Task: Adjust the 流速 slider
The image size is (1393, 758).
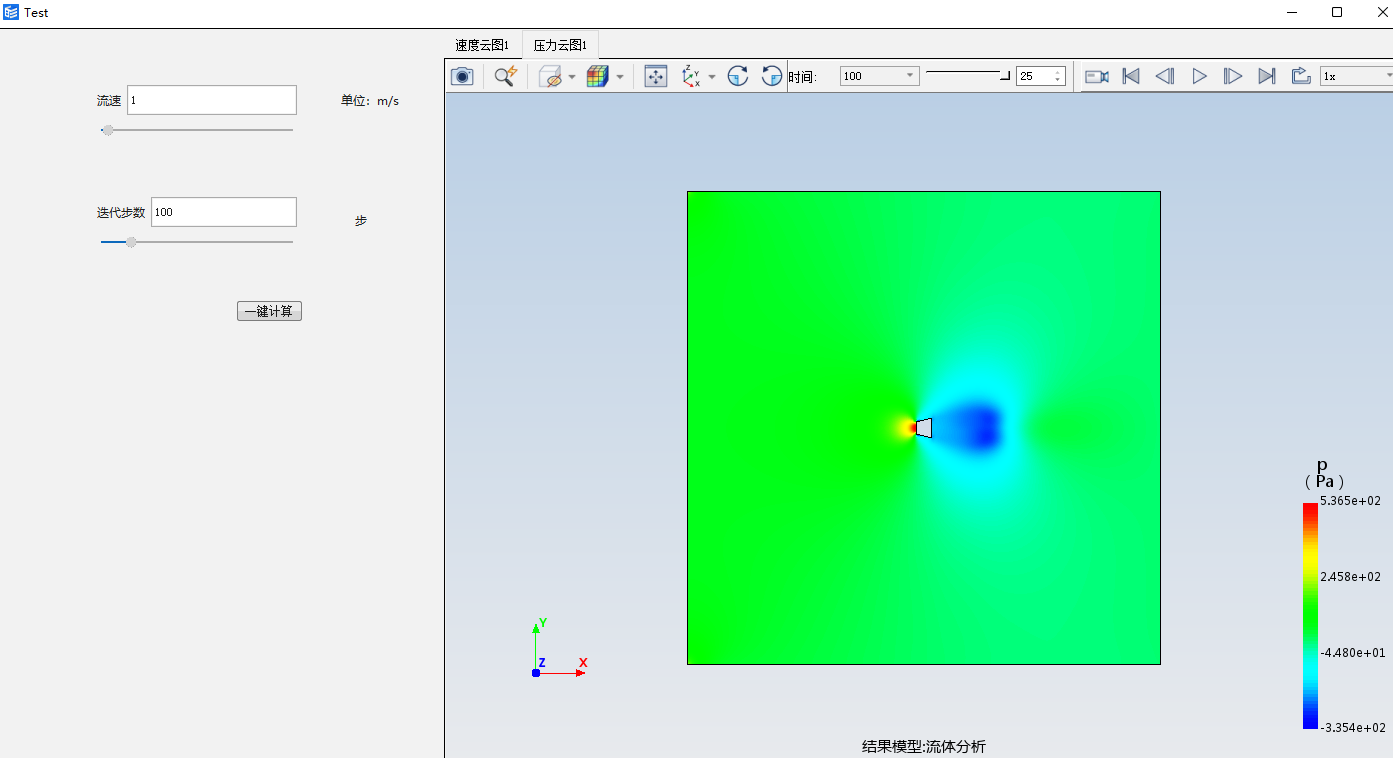Action: pyautogui.click(x=197, y=130)
